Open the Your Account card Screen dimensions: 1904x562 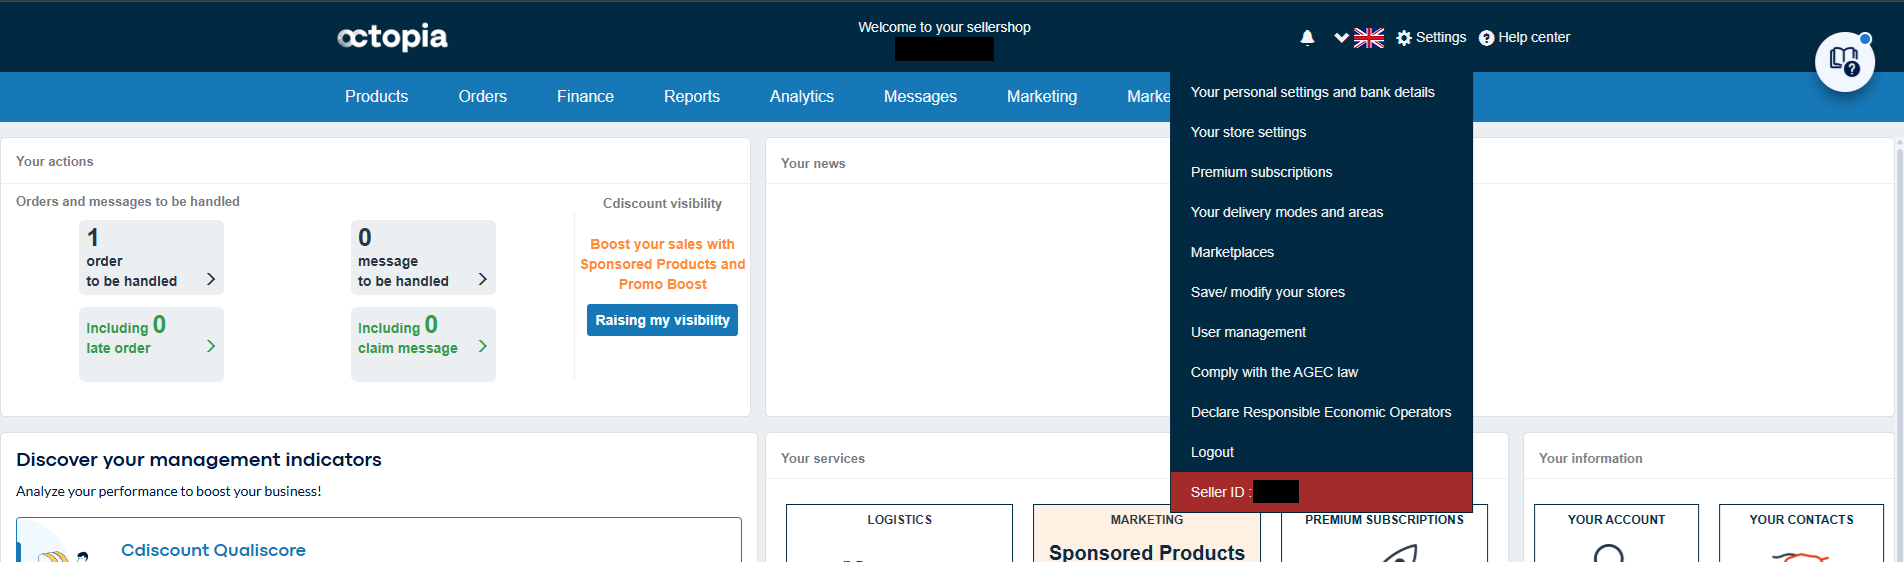[1616, 533]
